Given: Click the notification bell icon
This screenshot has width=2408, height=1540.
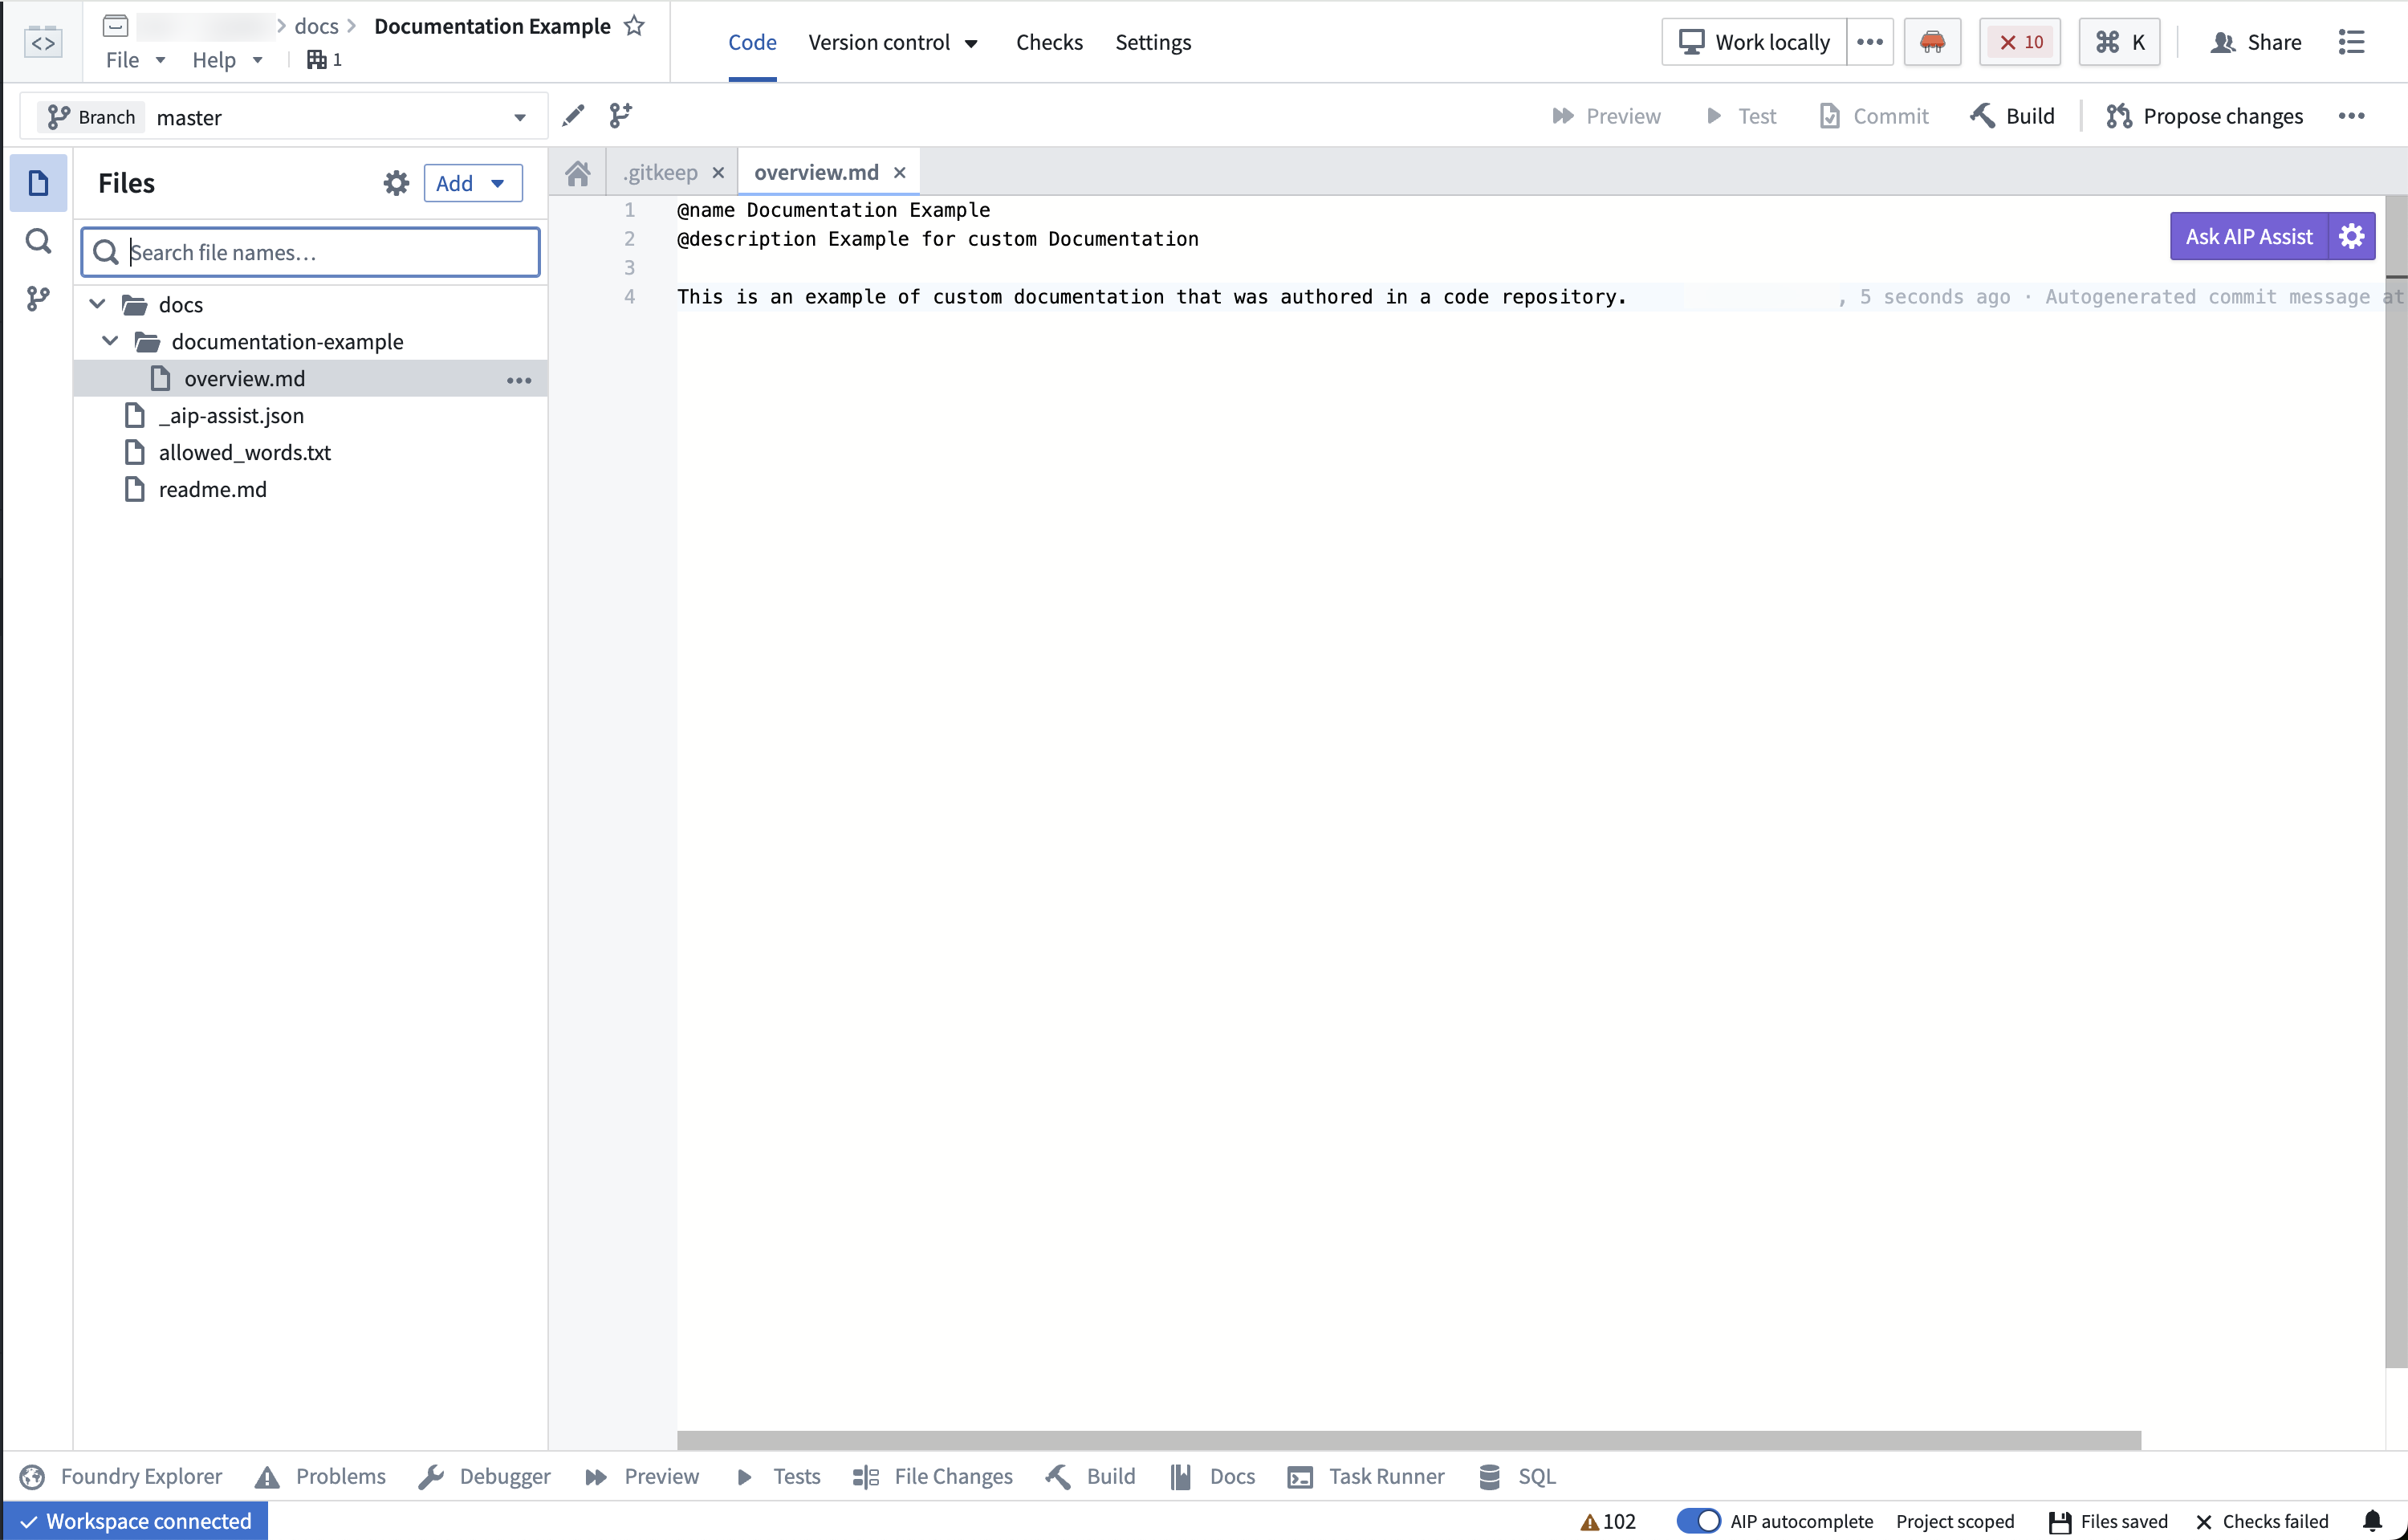Looking at the screenshot, I should 2372,1521.
